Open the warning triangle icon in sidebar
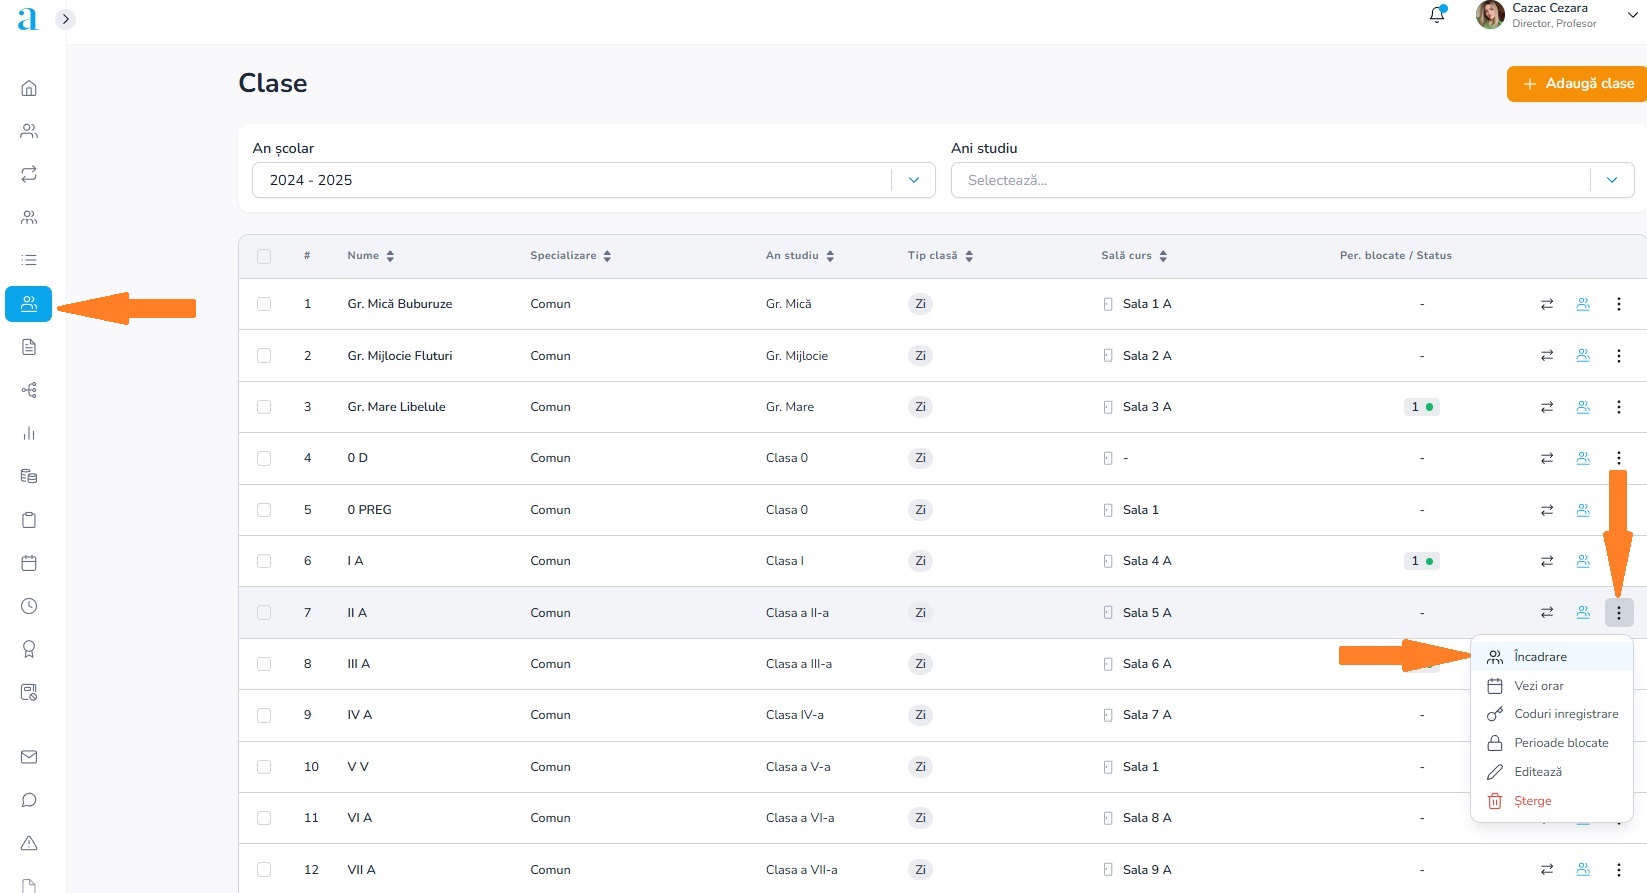The width and height of the screenshot is (1647, 893). point(29,843)
